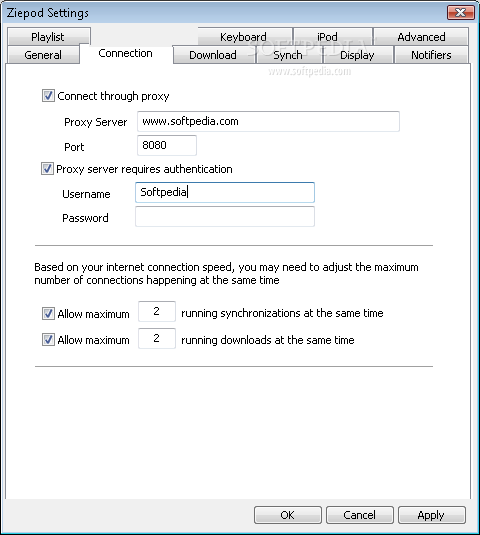Switch to the Playlist tab

48,37
